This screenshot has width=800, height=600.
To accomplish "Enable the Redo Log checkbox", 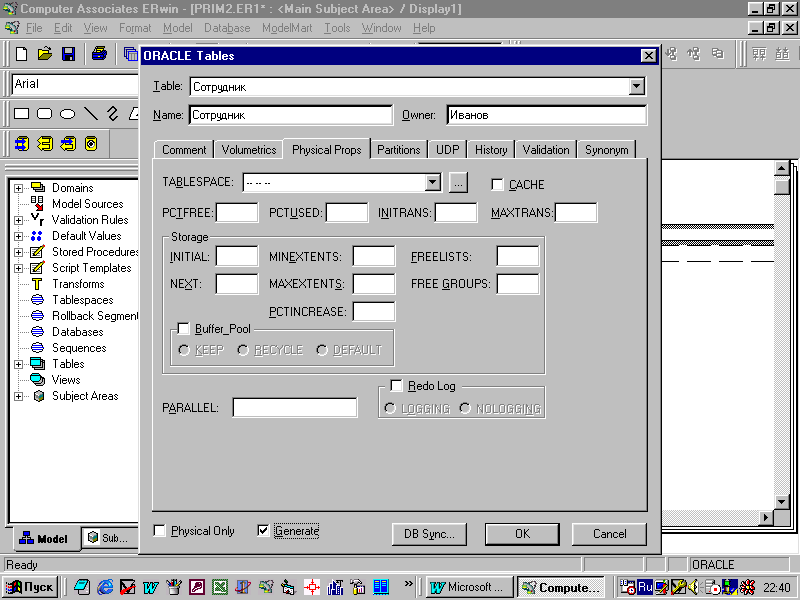I will (396, 386).
